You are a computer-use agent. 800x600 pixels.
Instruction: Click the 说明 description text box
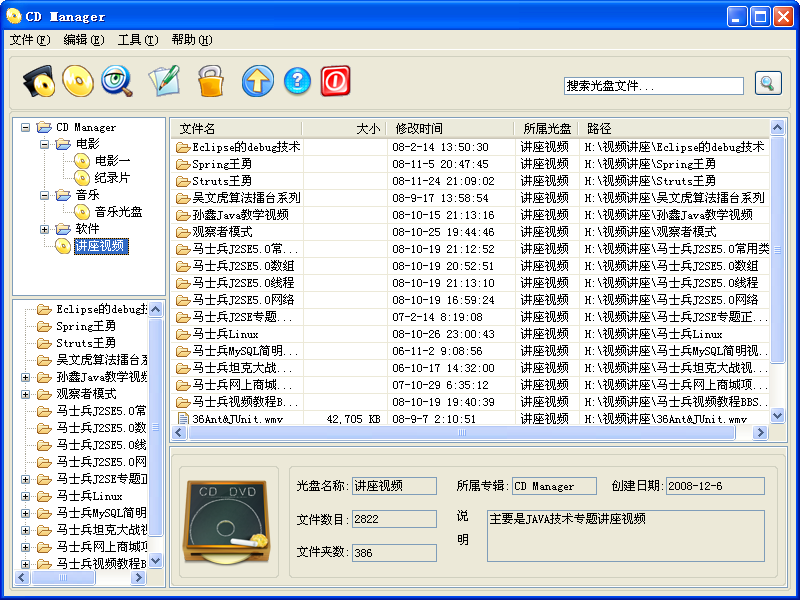(x=626, y=536)
